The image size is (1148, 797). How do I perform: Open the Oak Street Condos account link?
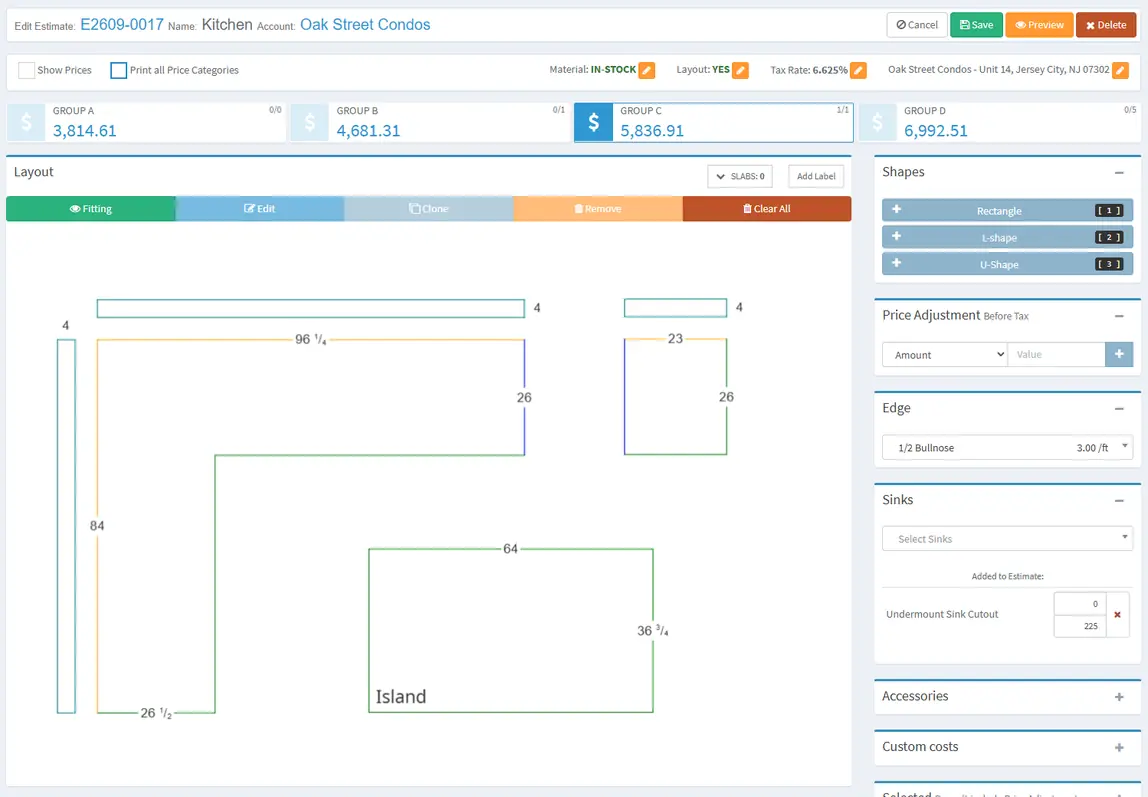click(x=365, y=24)
